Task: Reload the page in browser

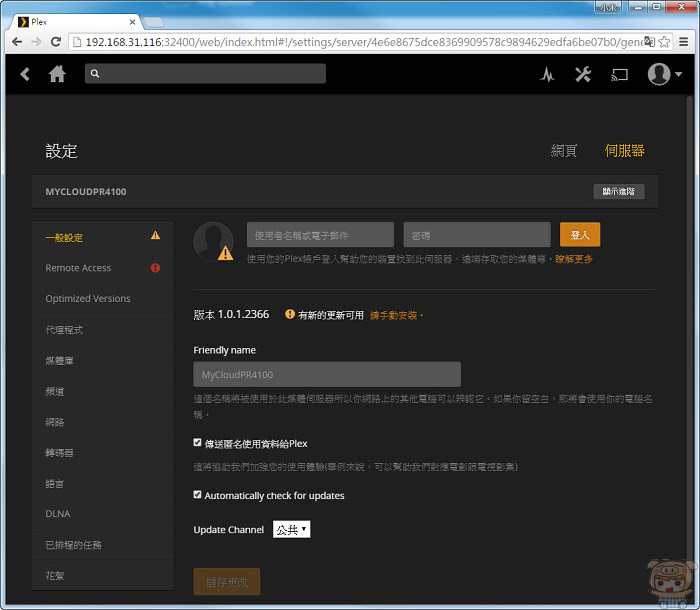Action: pos(56,42)
